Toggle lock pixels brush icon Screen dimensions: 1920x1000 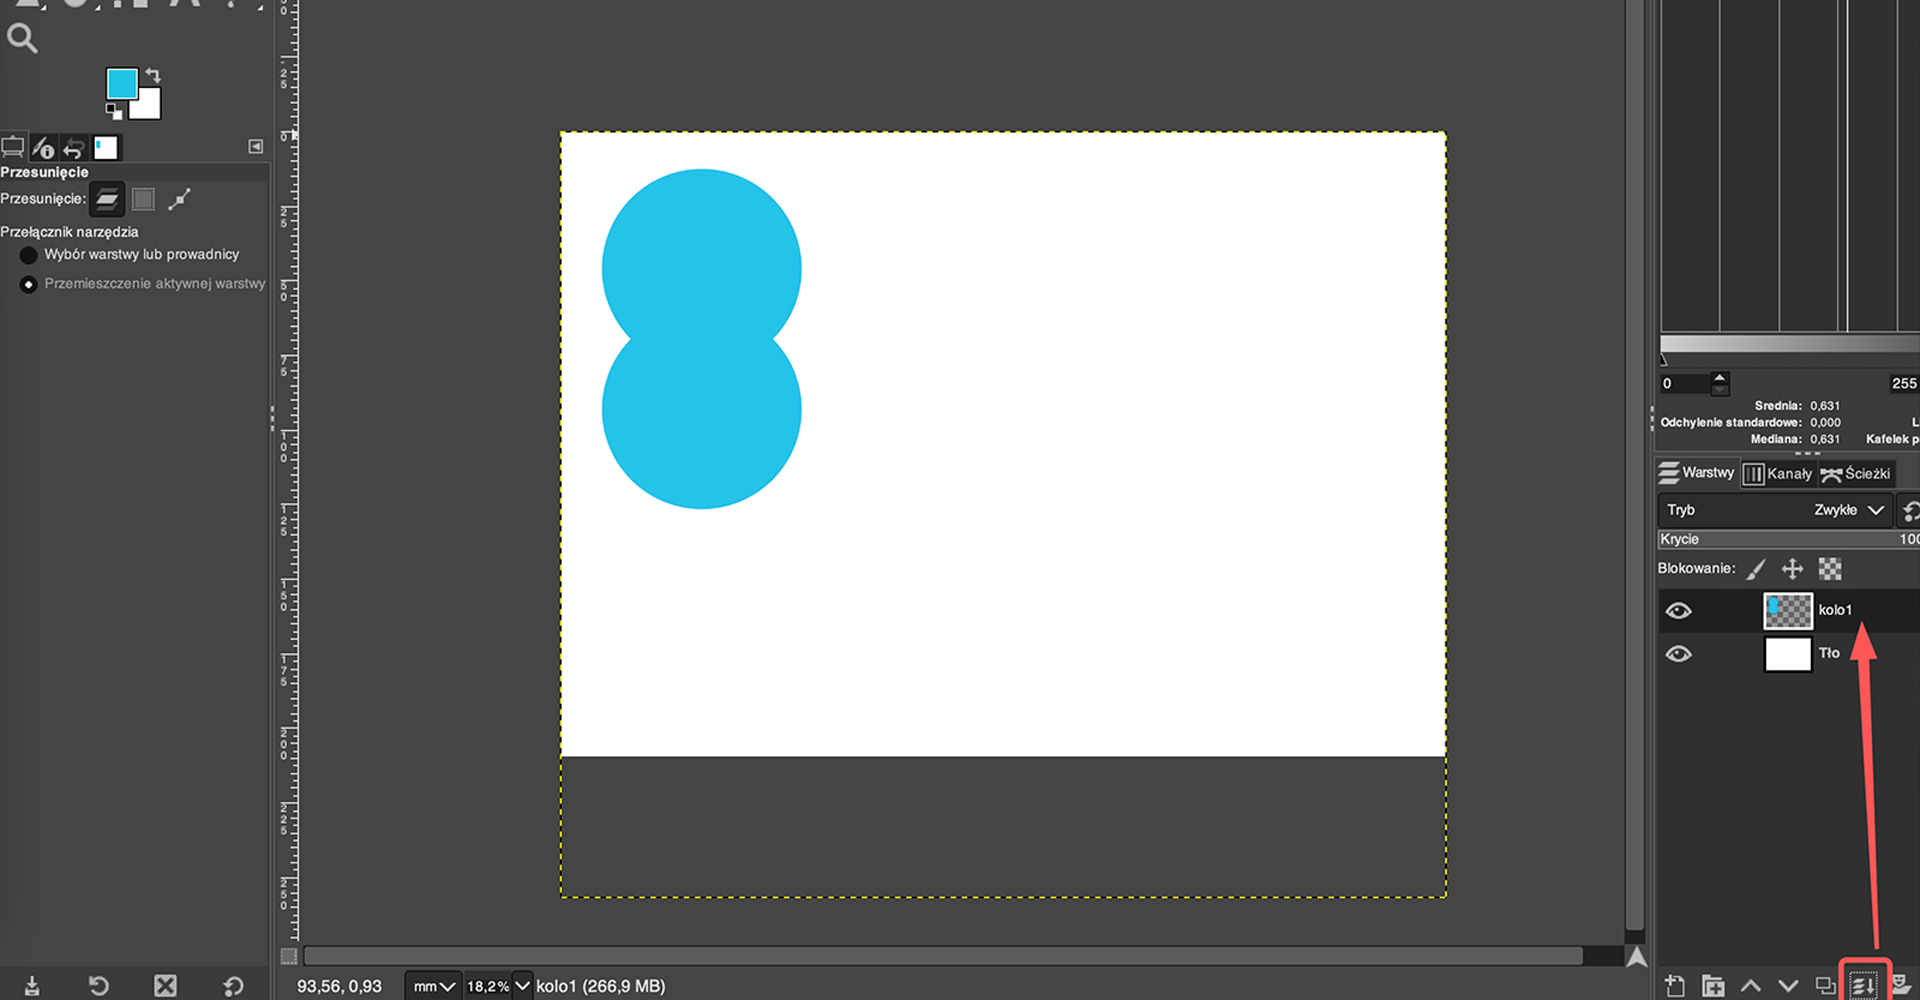pos(1756,569)
